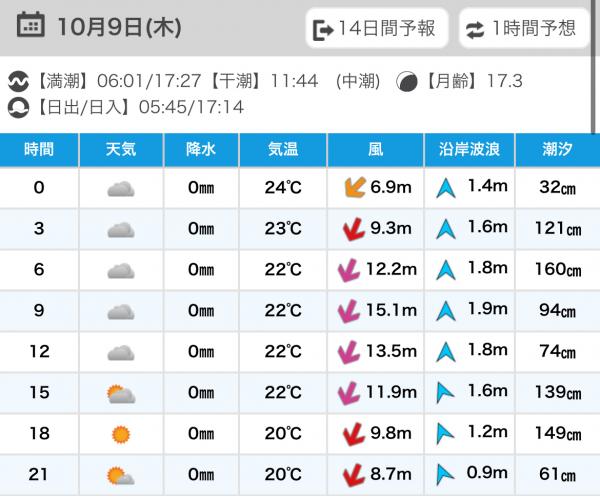Click the partly cloudy icon at 15時
This screenshot has width=600, height=498.
121,393
